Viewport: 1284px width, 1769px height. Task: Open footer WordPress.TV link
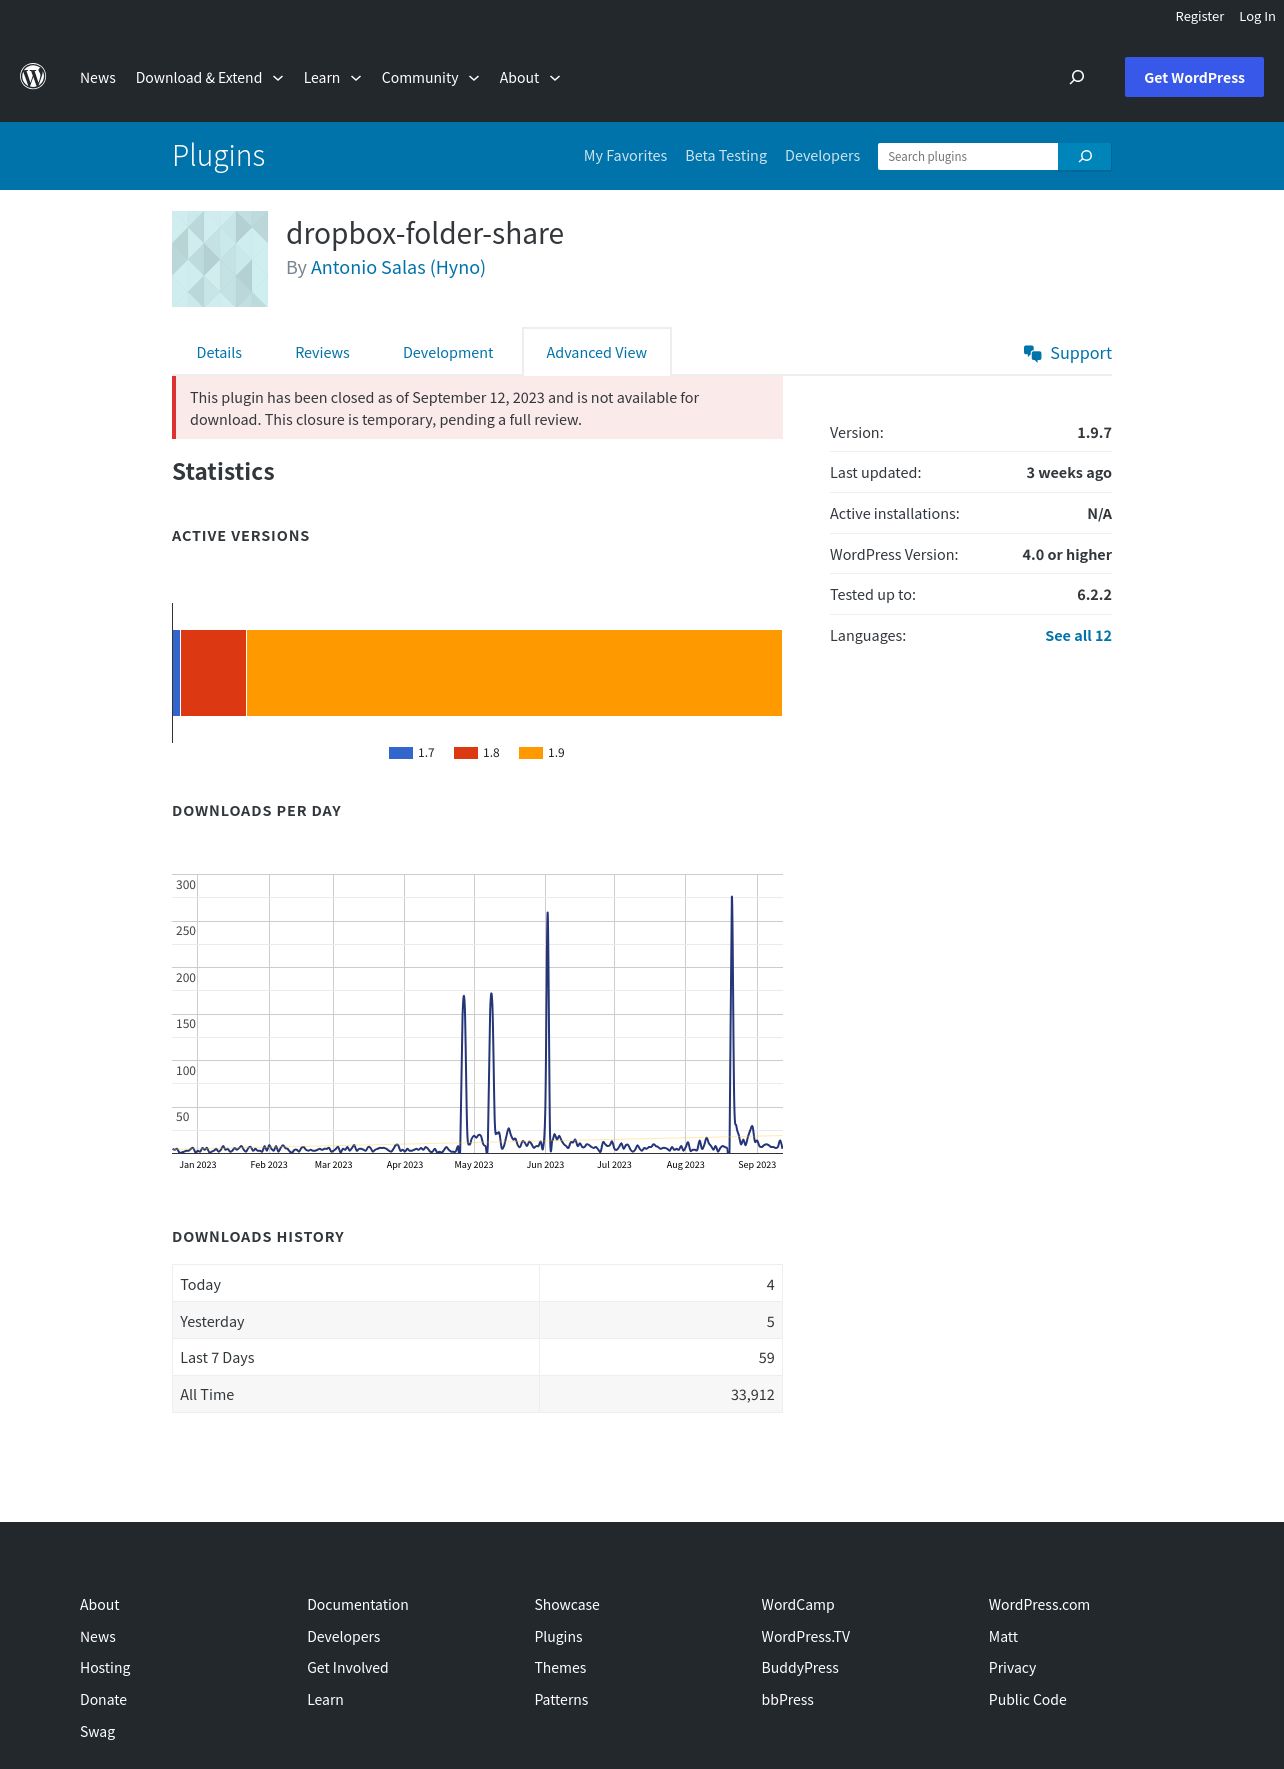tap(806, 1637)
